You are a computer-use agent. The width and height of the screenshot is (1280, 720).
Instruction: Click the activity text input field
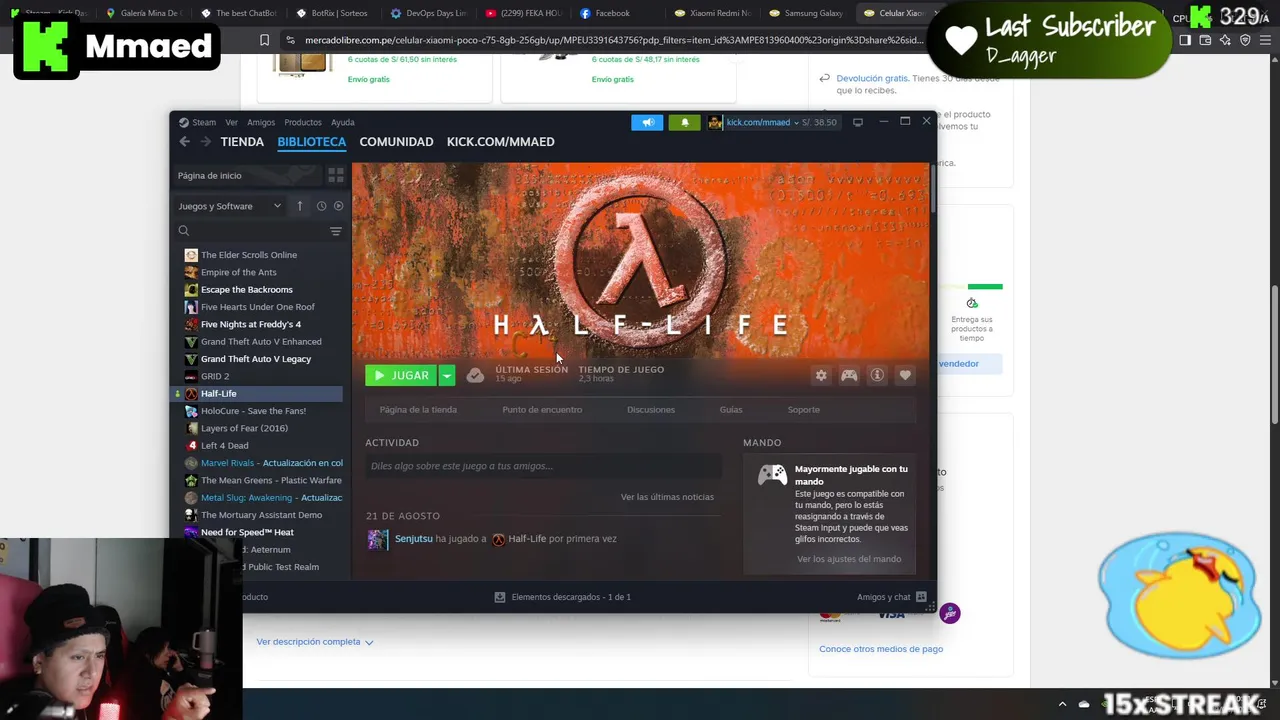(x=543, y=466)
